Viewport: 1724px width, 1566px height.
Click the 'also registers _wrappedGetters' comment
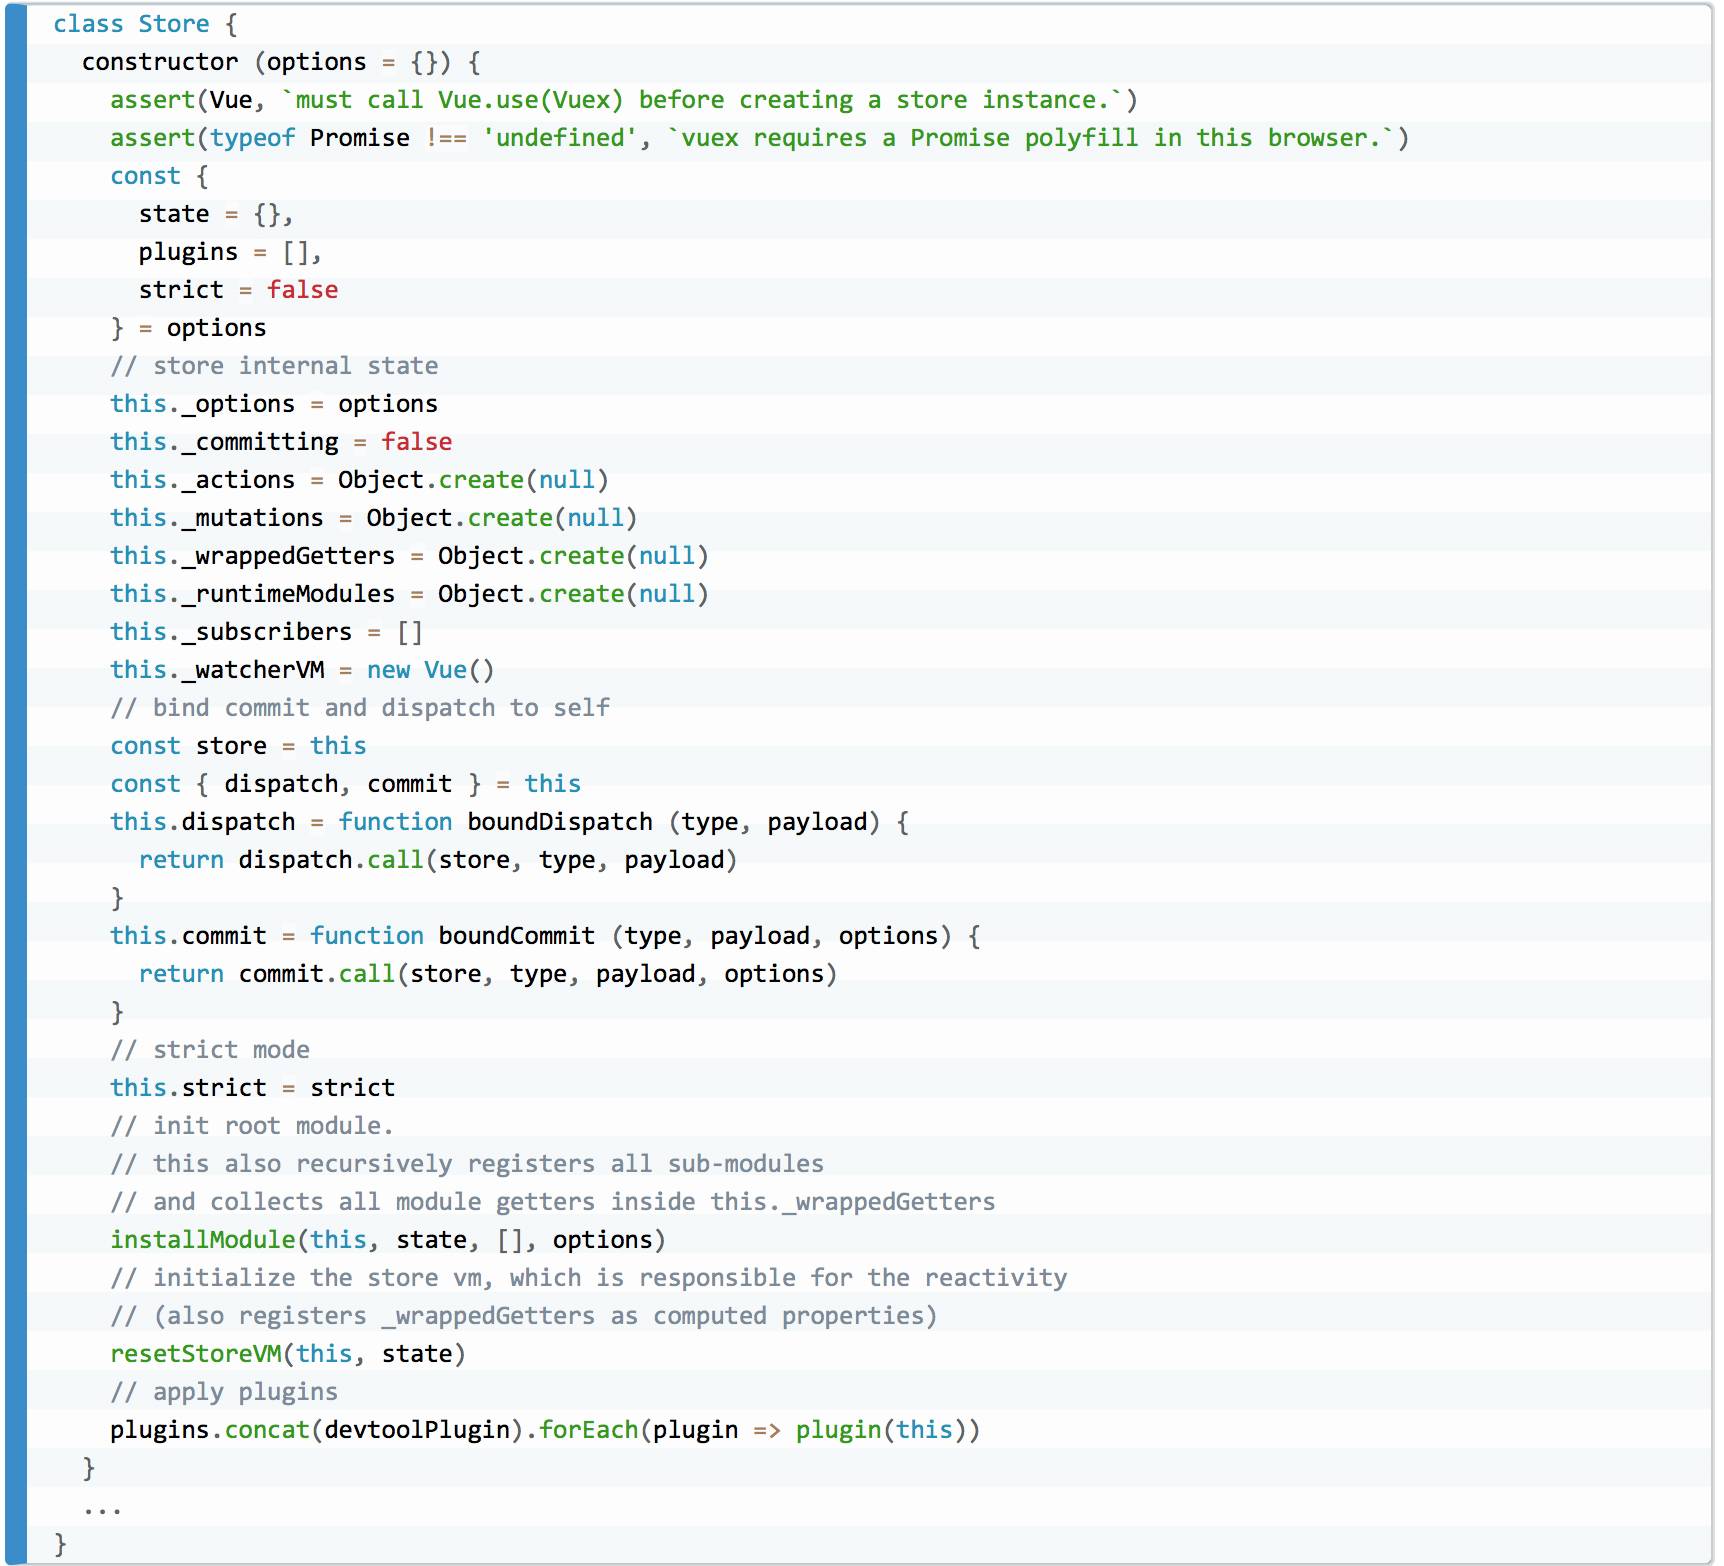[524, 1316]
